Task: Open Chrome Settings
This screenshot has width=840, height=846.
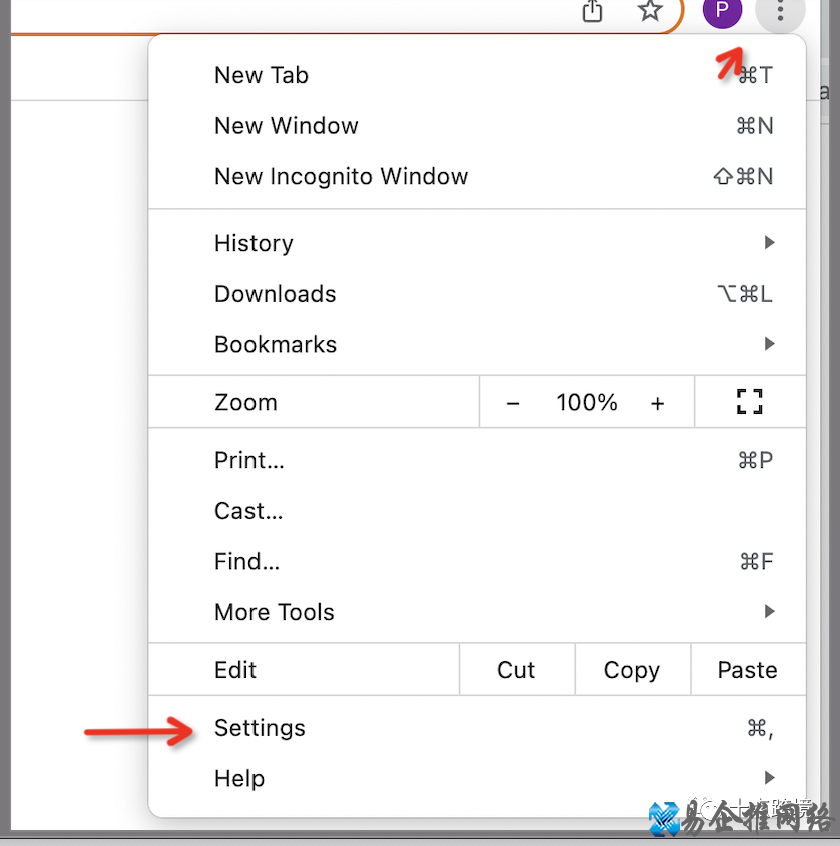Action: [x=260, y=728]
